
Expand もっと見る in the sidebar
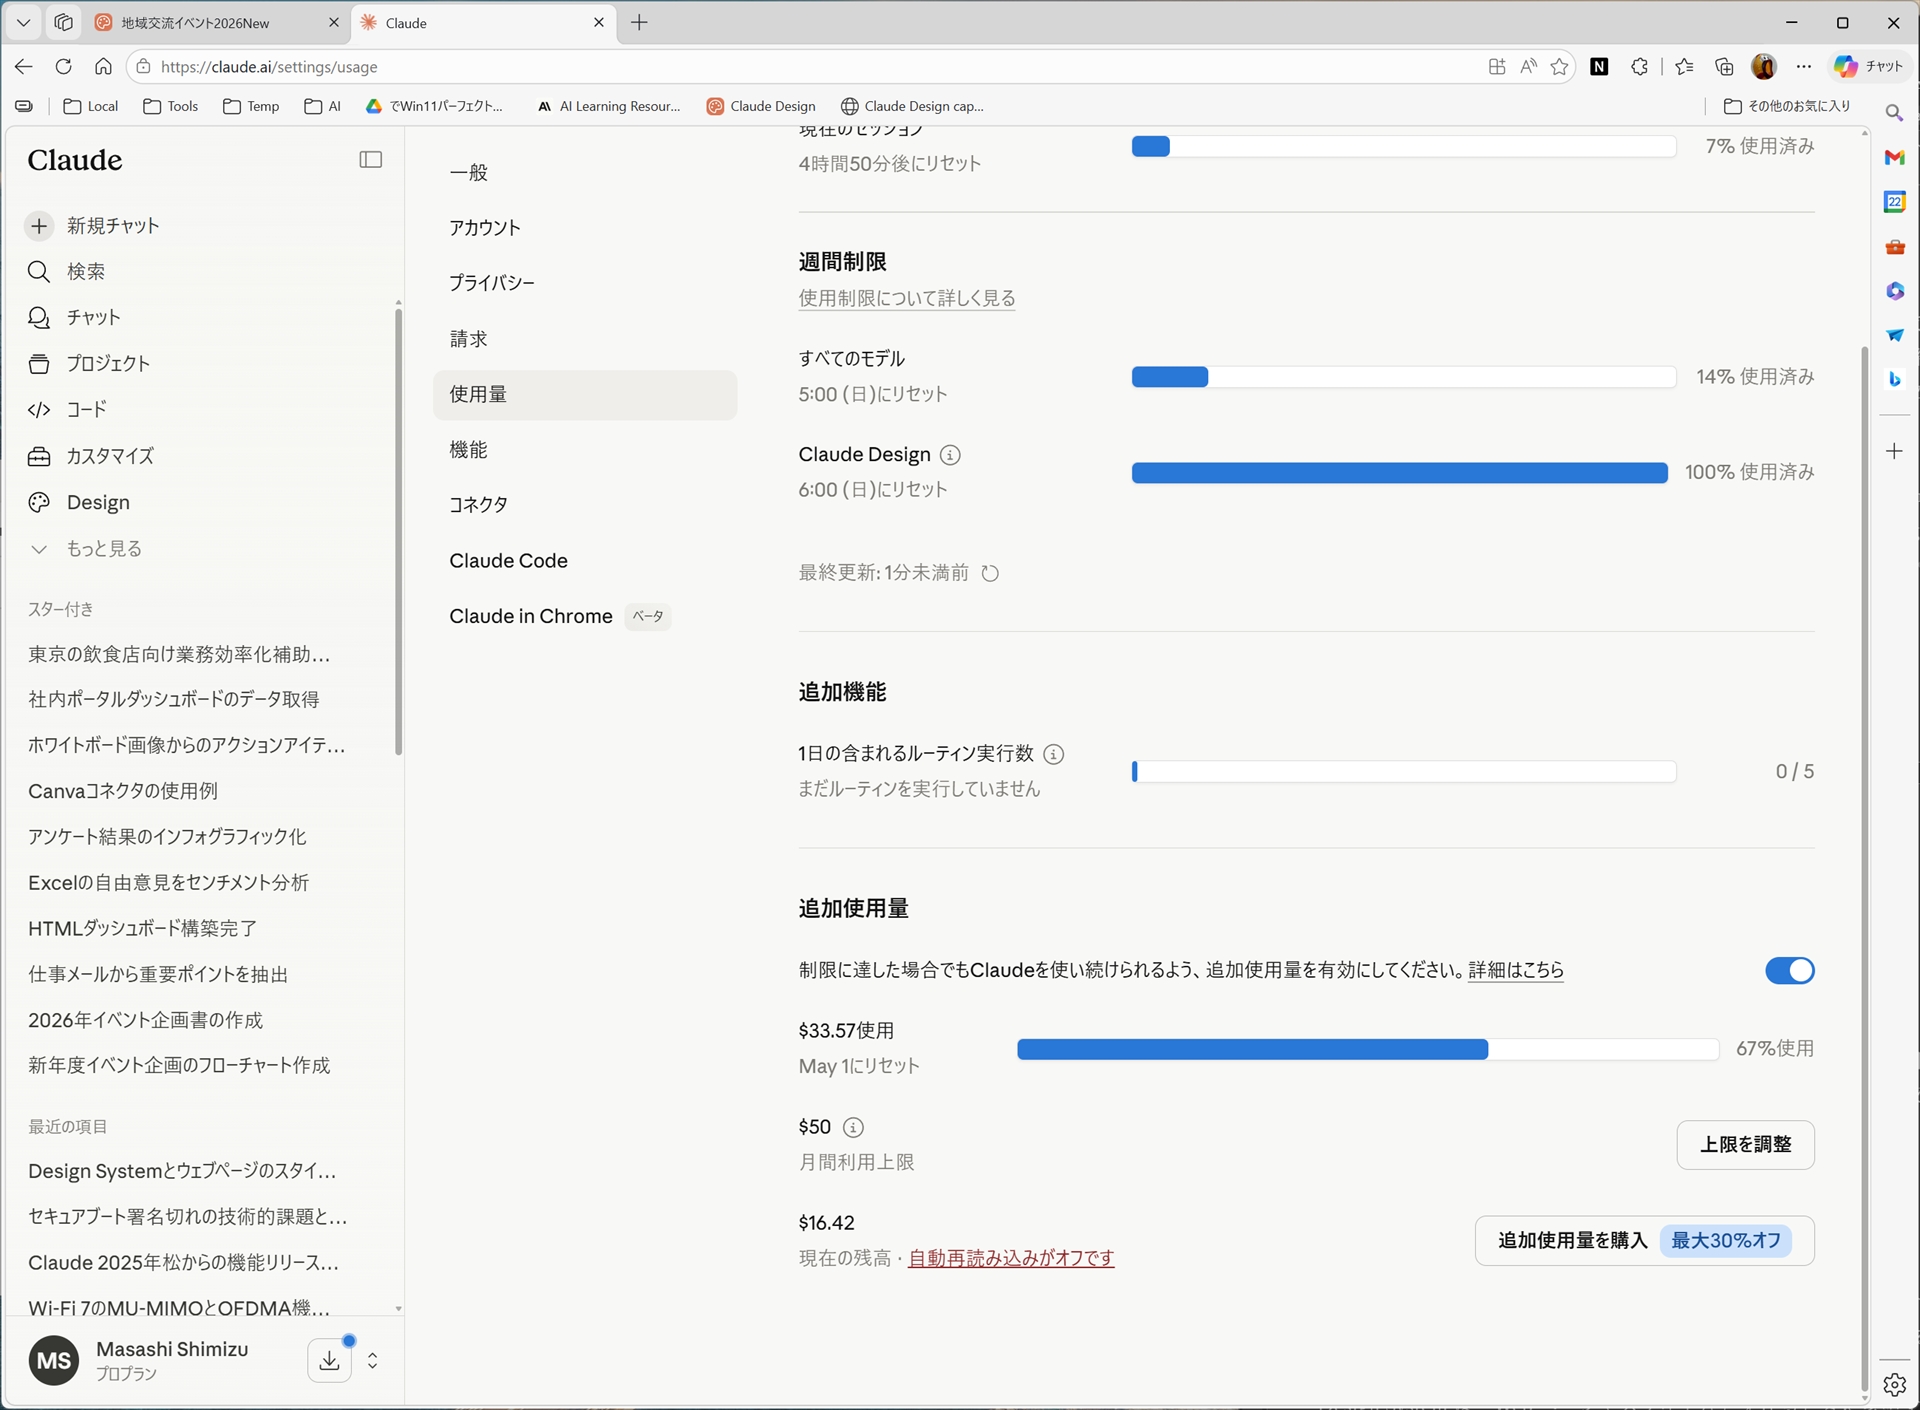[x=103, y=548]
